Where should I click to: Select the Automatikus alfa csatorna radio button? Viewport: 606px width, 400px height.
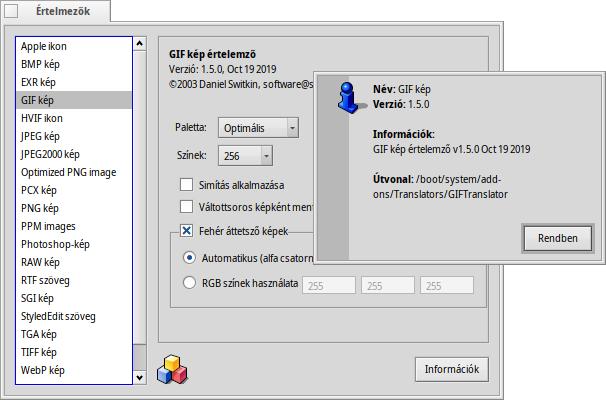pyautogui.click(x=190, y=257)
